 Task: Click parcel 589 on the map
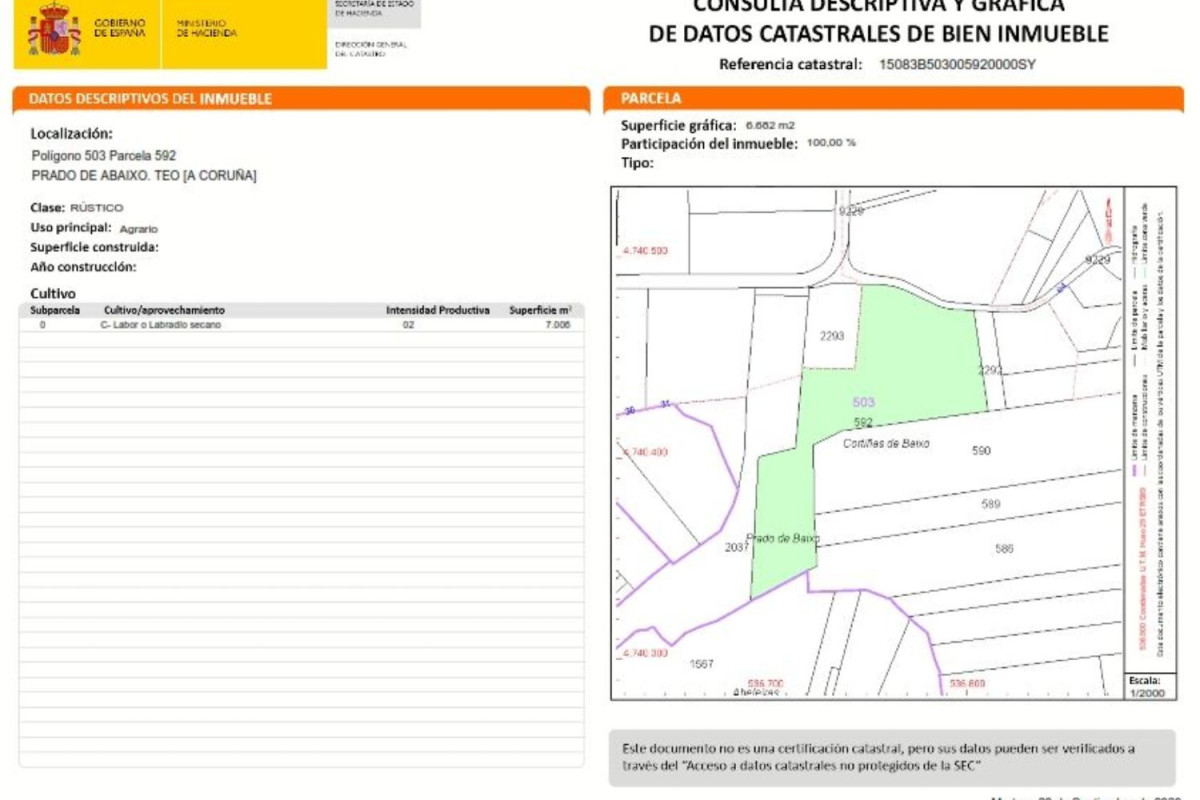(x=990, y=504)
